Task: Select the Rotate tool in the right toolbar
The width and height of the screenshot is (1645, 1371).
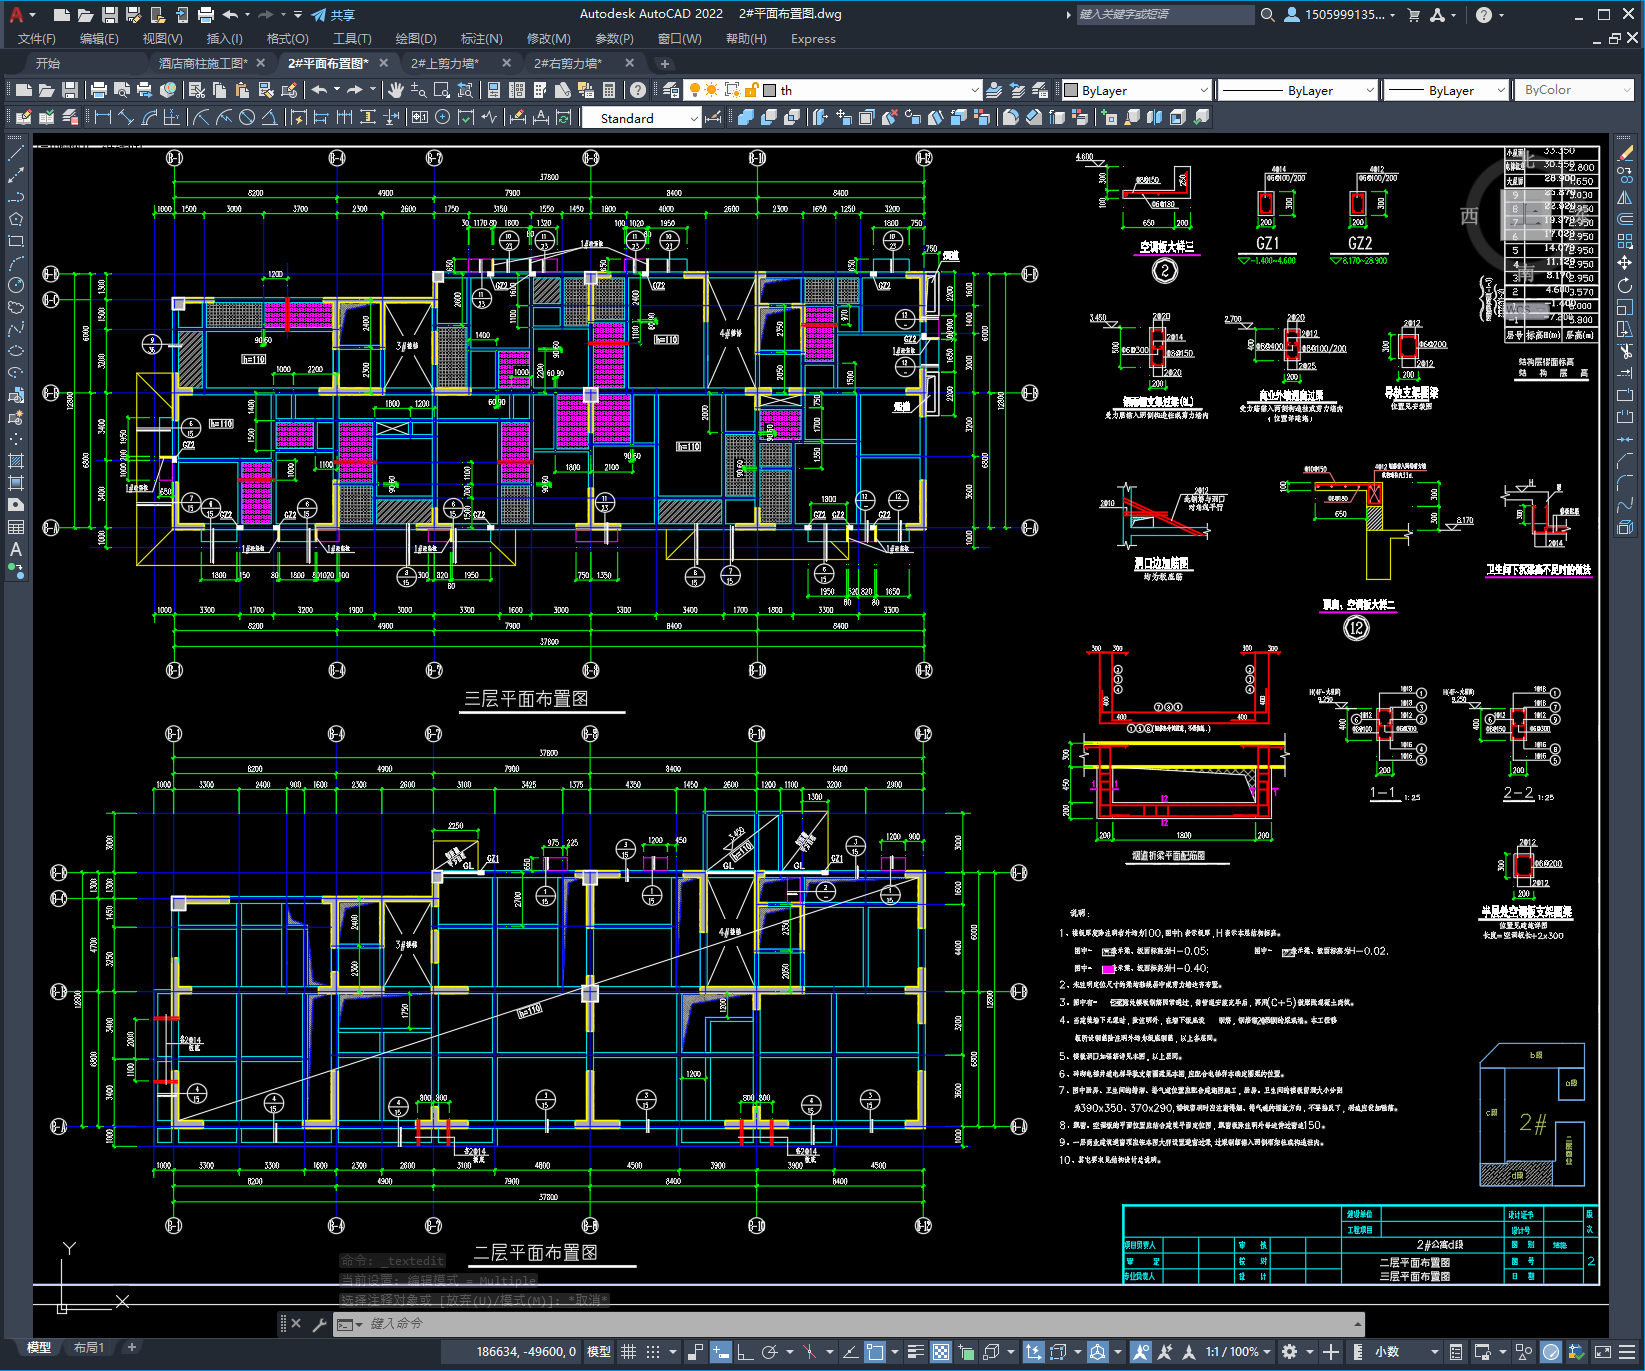Action: coord(1625,285)
